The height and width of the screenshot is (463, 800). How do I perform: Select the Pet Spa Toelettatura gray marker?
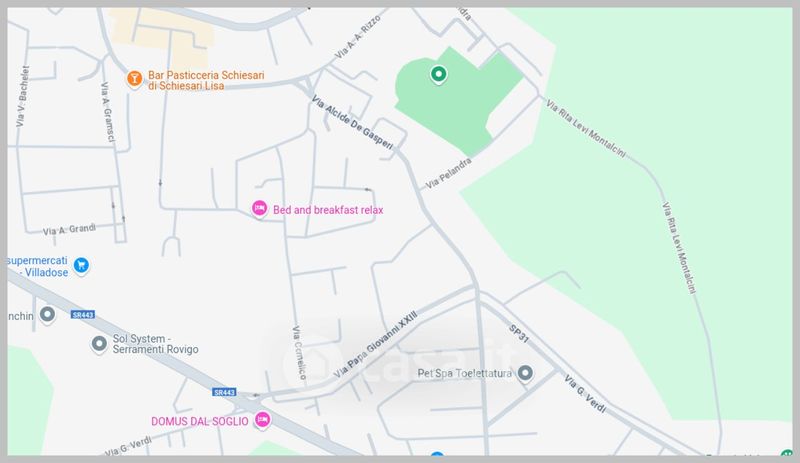click(x=525, y=373)
